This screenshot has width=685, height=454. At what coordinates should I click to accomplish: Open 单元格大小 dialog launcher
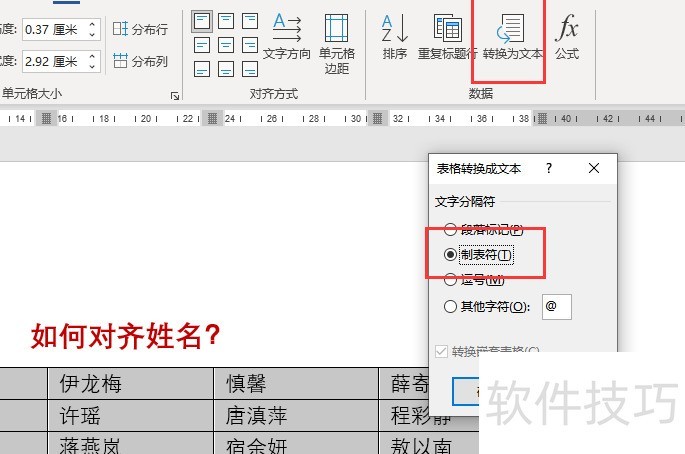[175, 96]
